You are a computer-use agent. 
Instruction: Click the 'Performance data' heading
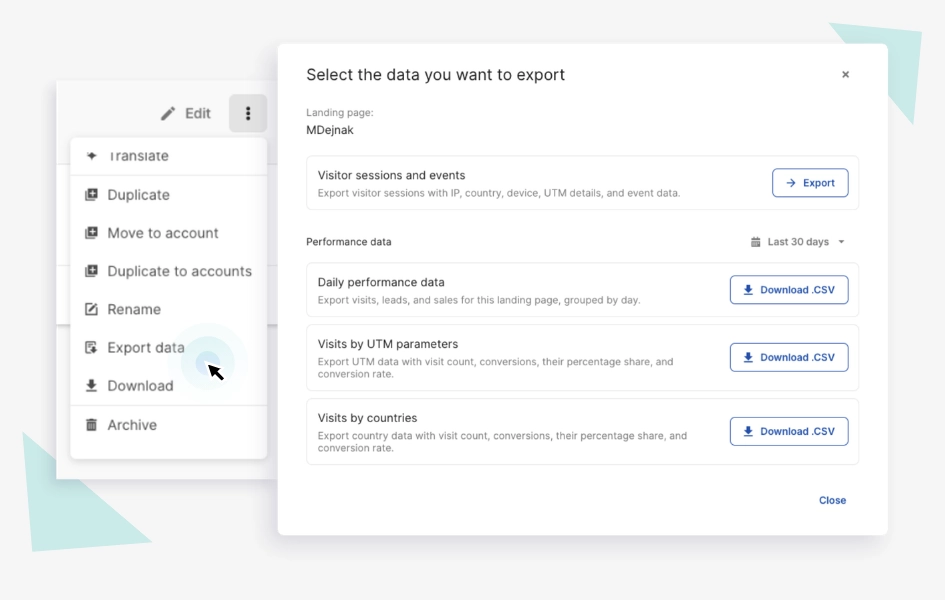tap(348, 242)
